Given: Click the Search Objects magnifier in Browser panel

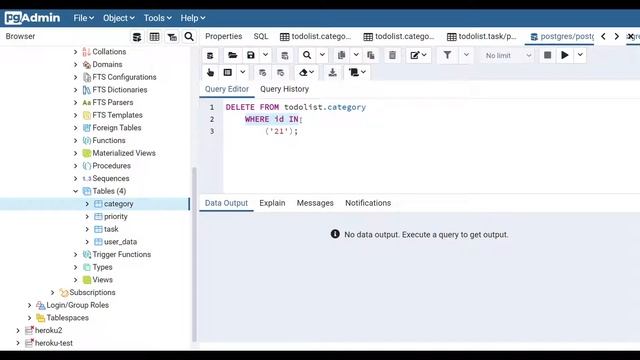Looking at the screenshot, I should [x=189, y=37].
